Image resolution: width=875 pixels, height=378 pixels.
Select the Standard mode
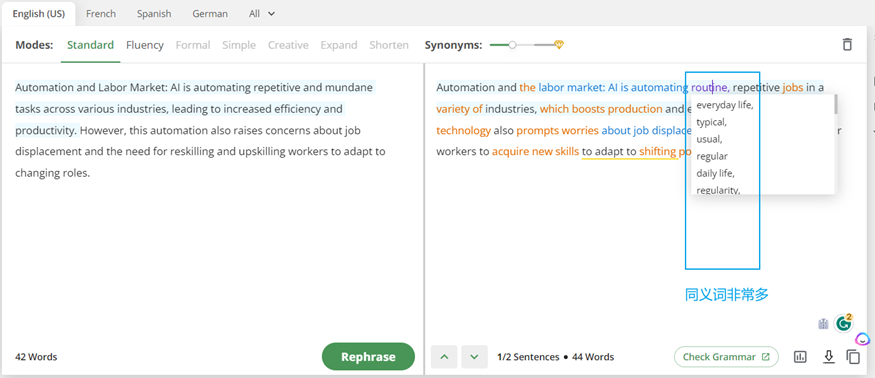90,45
